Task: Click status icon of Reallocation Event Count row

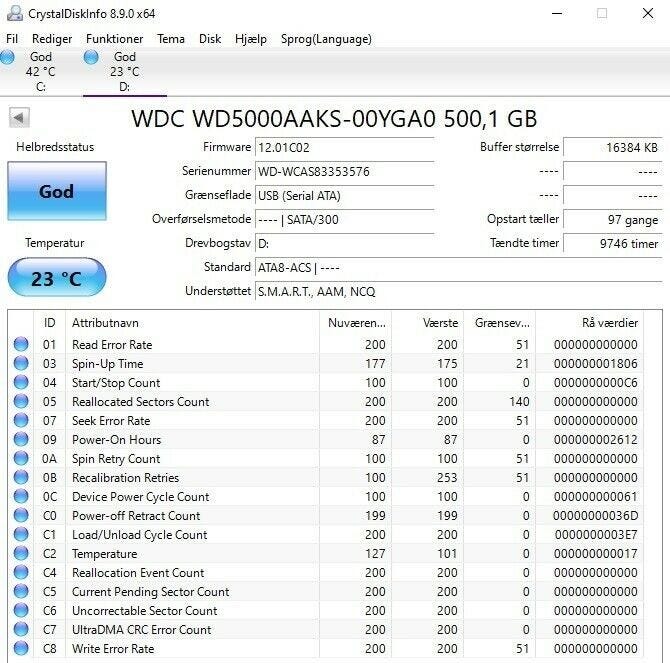Action: (21, 572)
